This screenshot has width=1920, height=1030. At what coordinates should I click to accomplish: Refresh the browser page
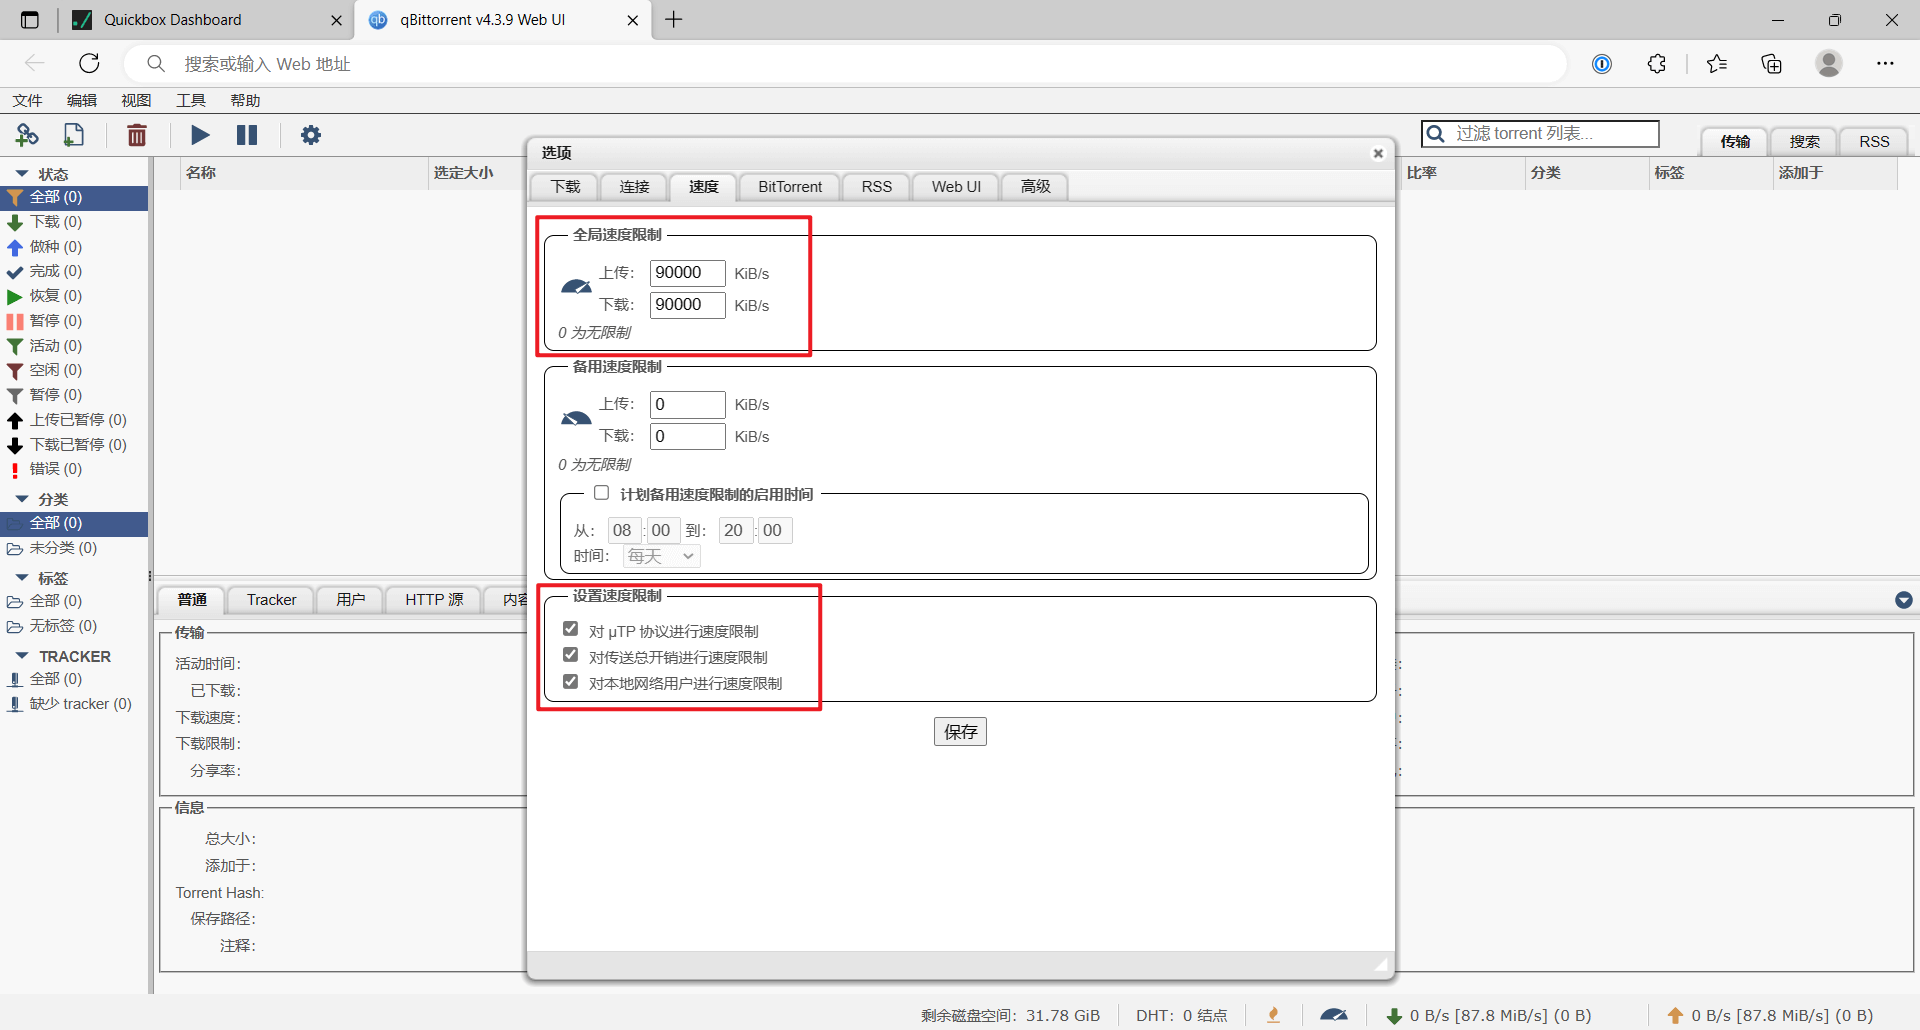(90, 64)
